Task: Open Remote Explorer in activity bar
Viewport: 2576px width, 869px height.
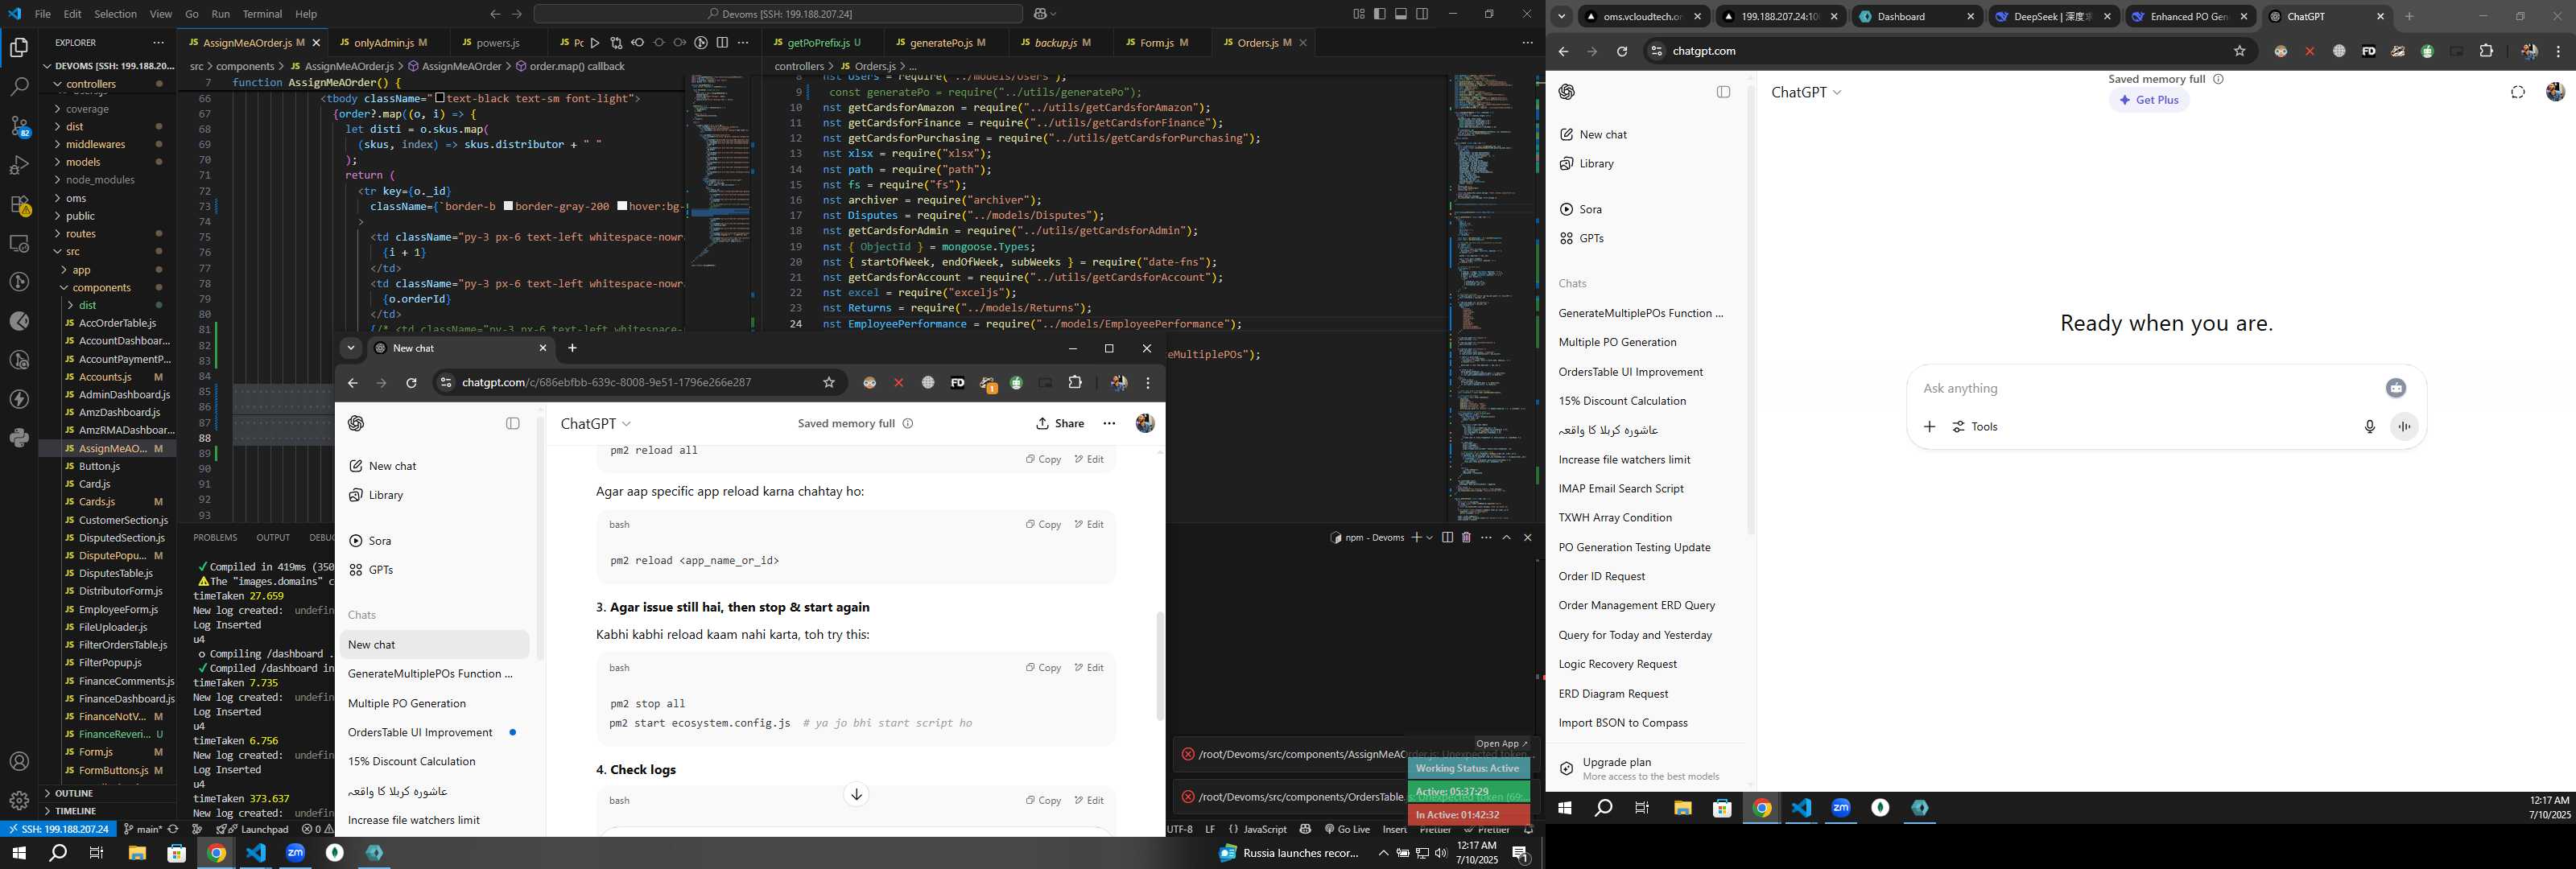Action: pyautogui.click(x=19, y=243)
